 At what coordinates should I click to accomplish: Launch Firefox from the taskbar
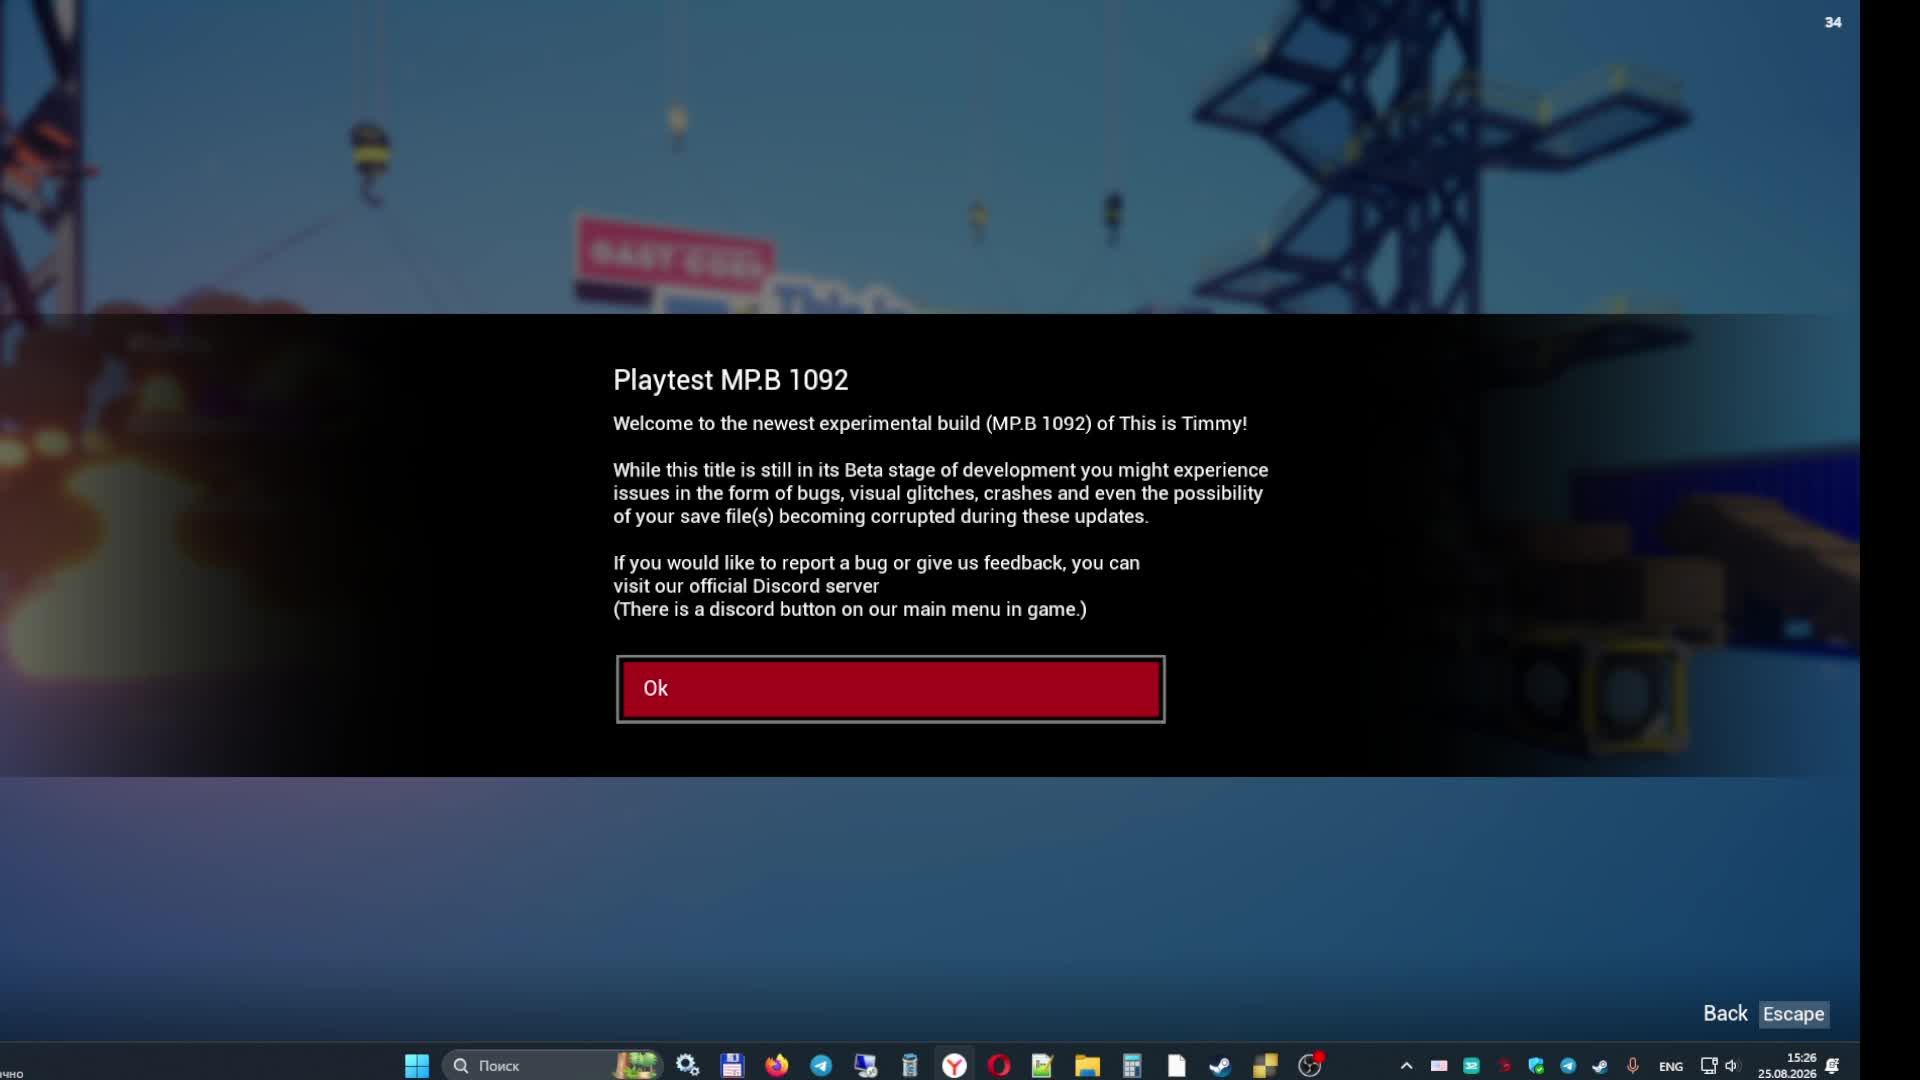pyautogui.click(x=777, y=1066)
